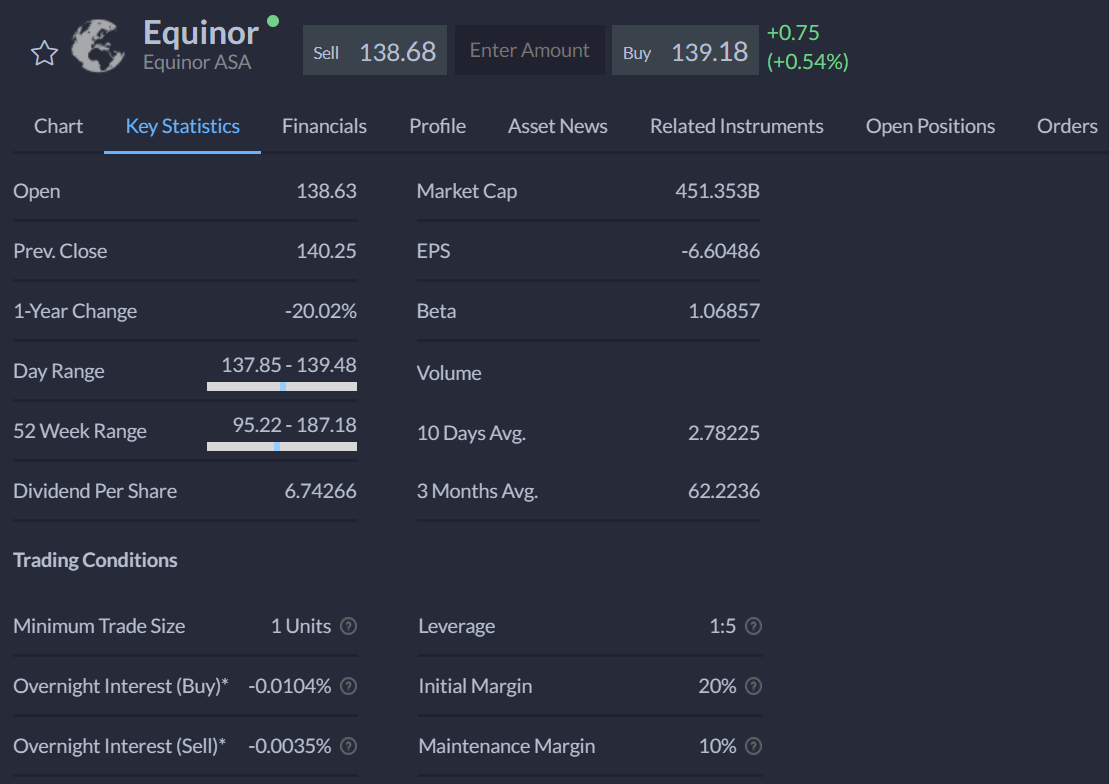Click the -0.0104% overnight buy interest value
The image size is (1109, 784).
(289, 686)
